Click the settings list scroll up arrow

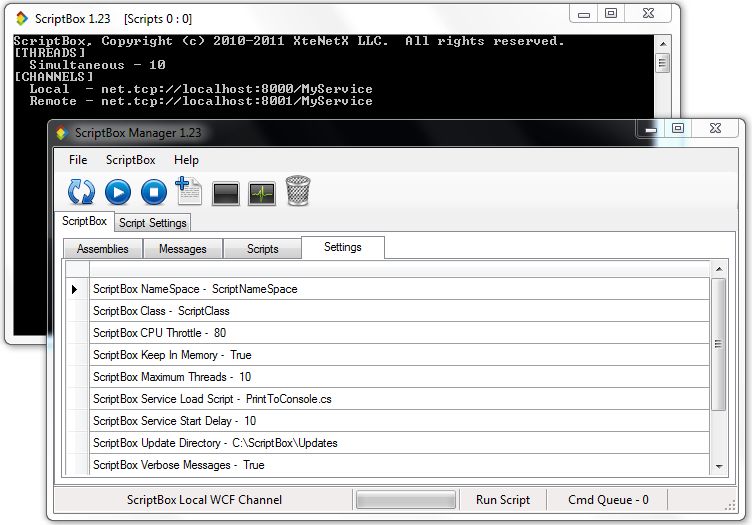point(719,269)
